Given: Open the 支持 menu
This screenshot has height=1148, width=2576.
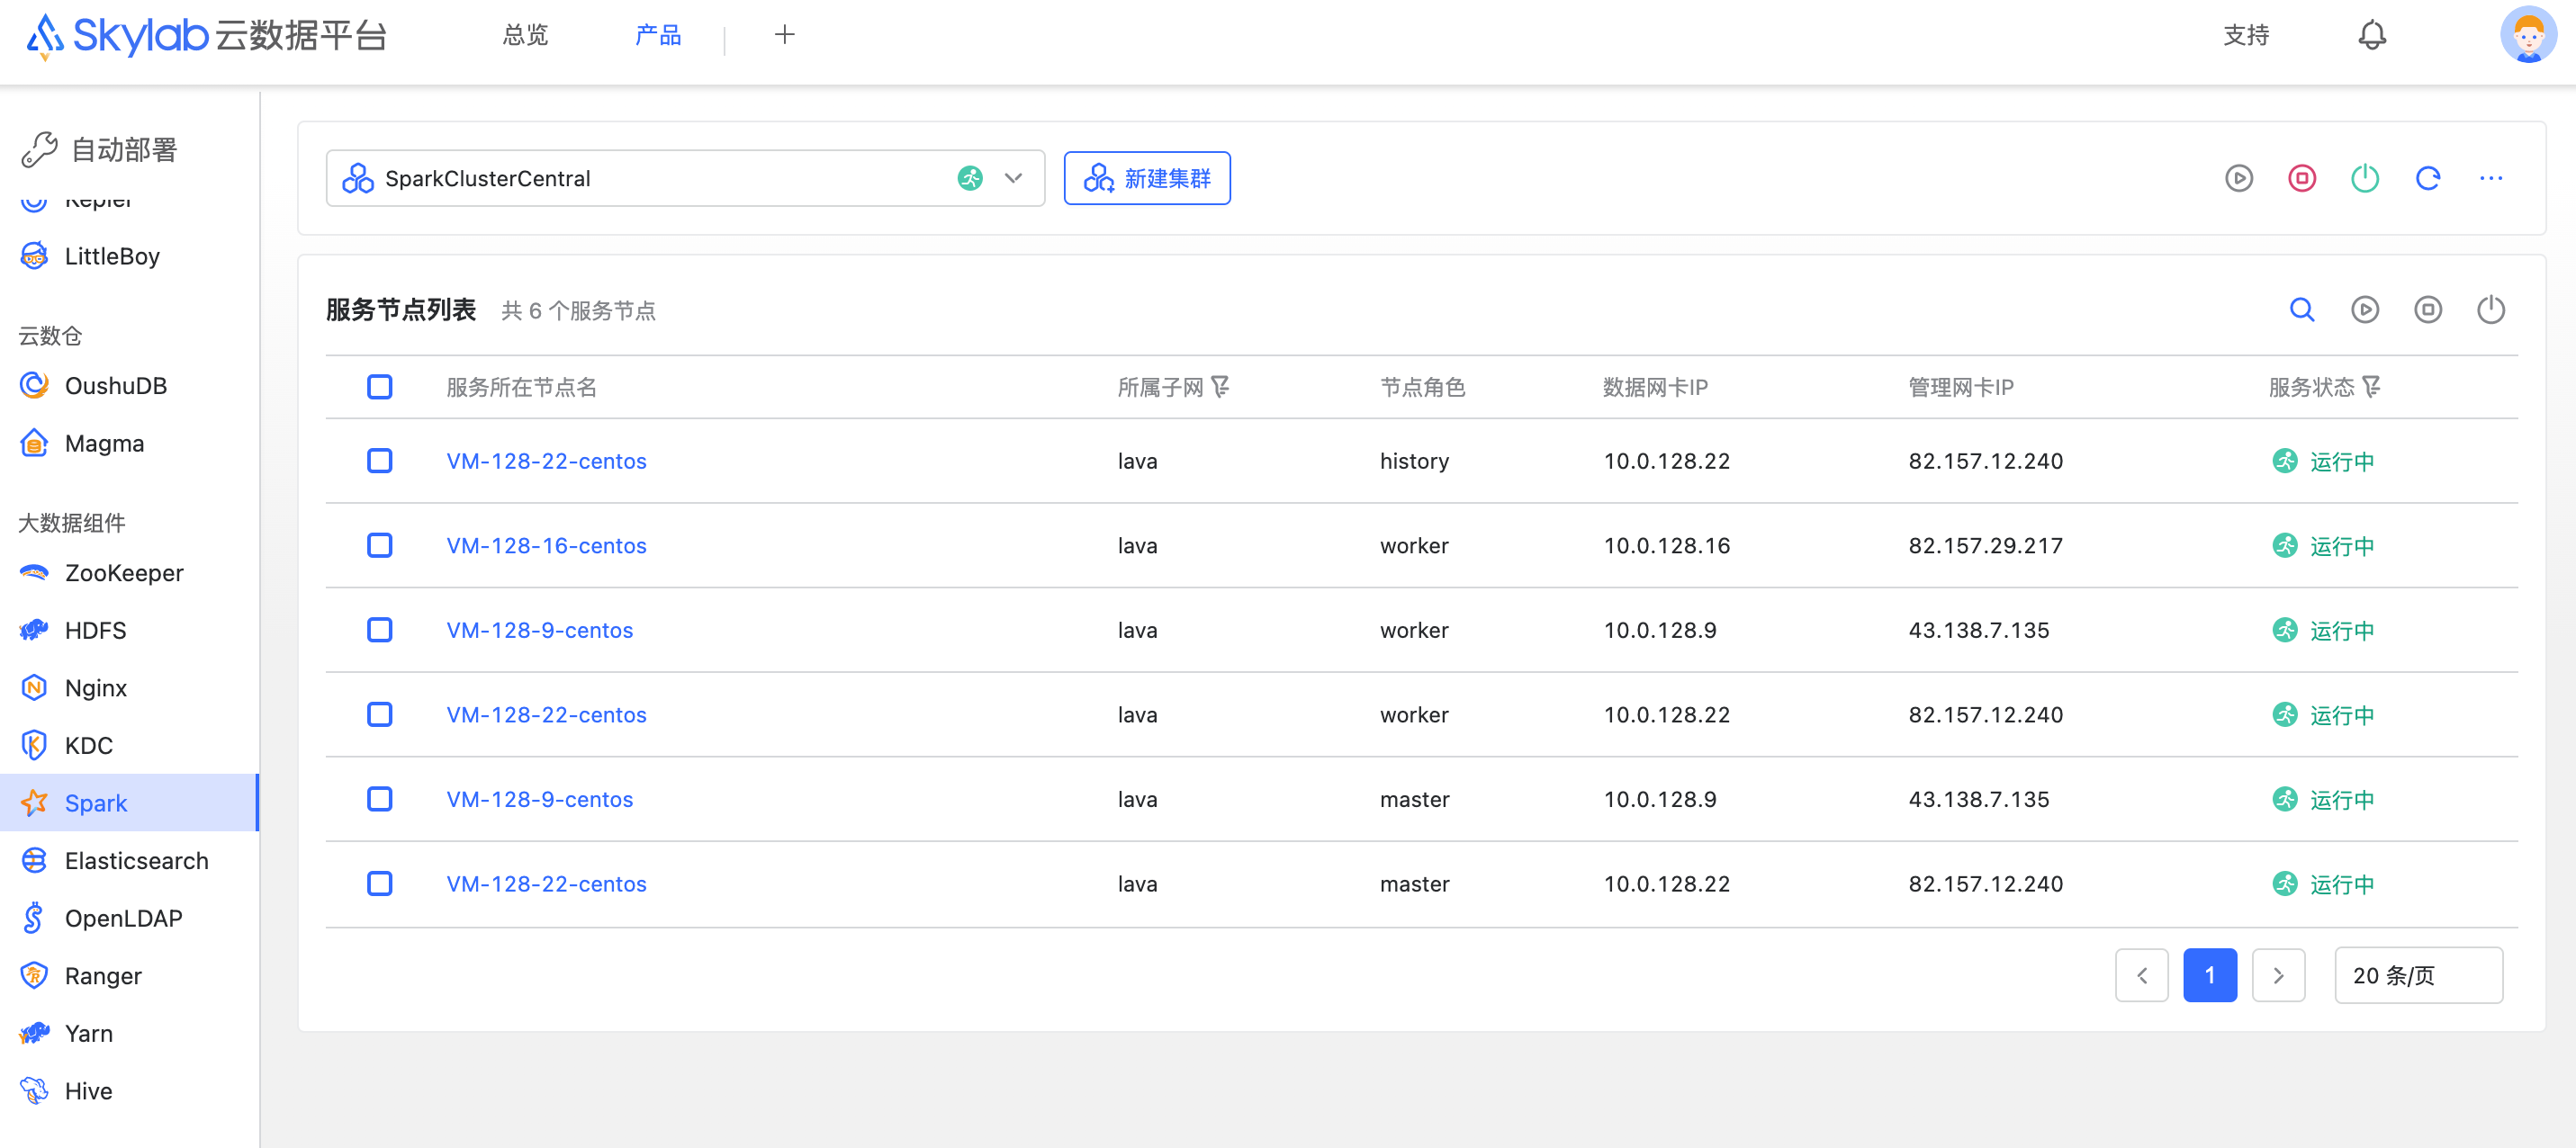Looking at the screenshot, I should click(x=2246, y=36).
